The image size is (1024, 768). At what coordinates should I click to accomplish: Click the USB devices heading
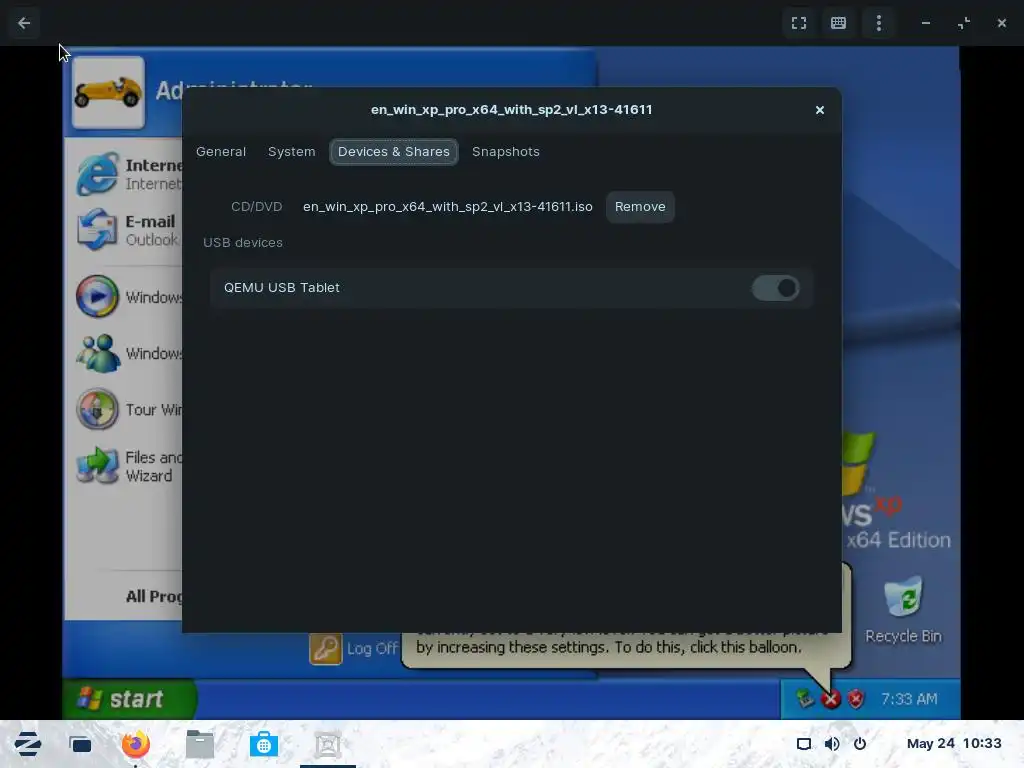coord(243,242)
